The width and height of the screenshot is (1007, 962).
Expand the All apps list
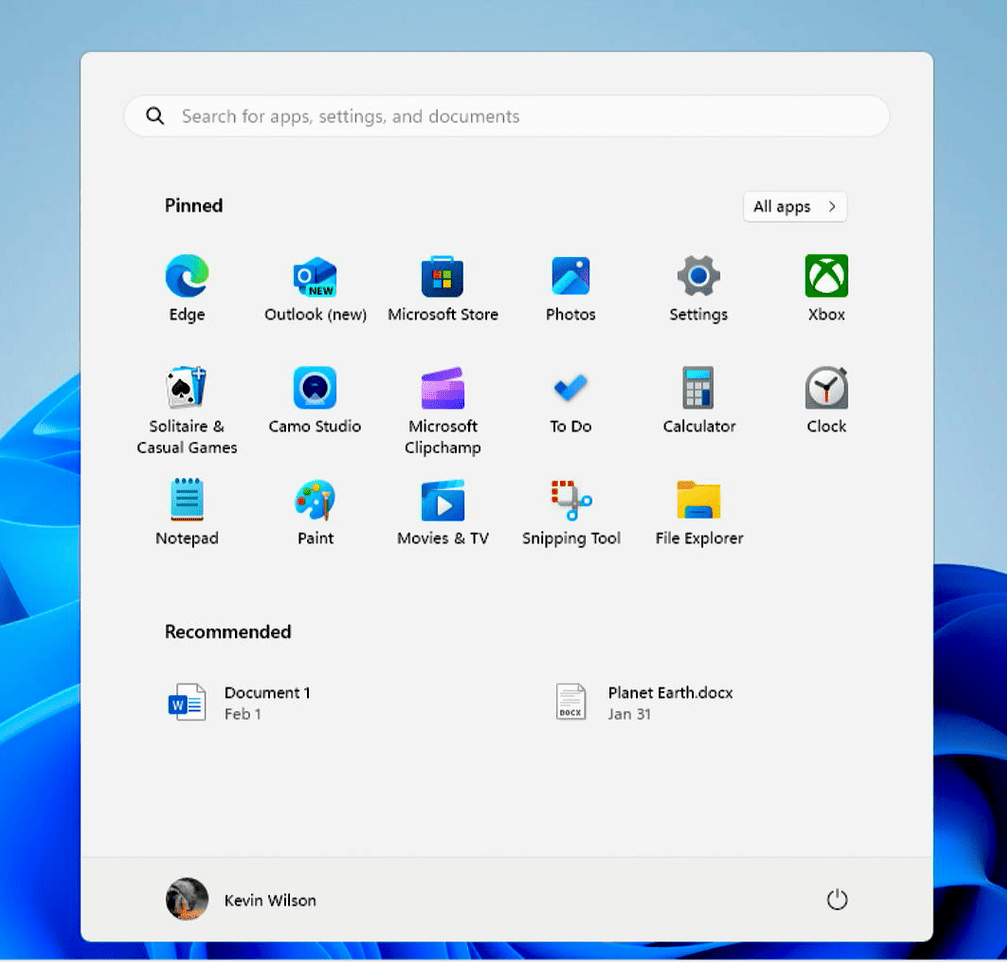(x=794, y=206)
